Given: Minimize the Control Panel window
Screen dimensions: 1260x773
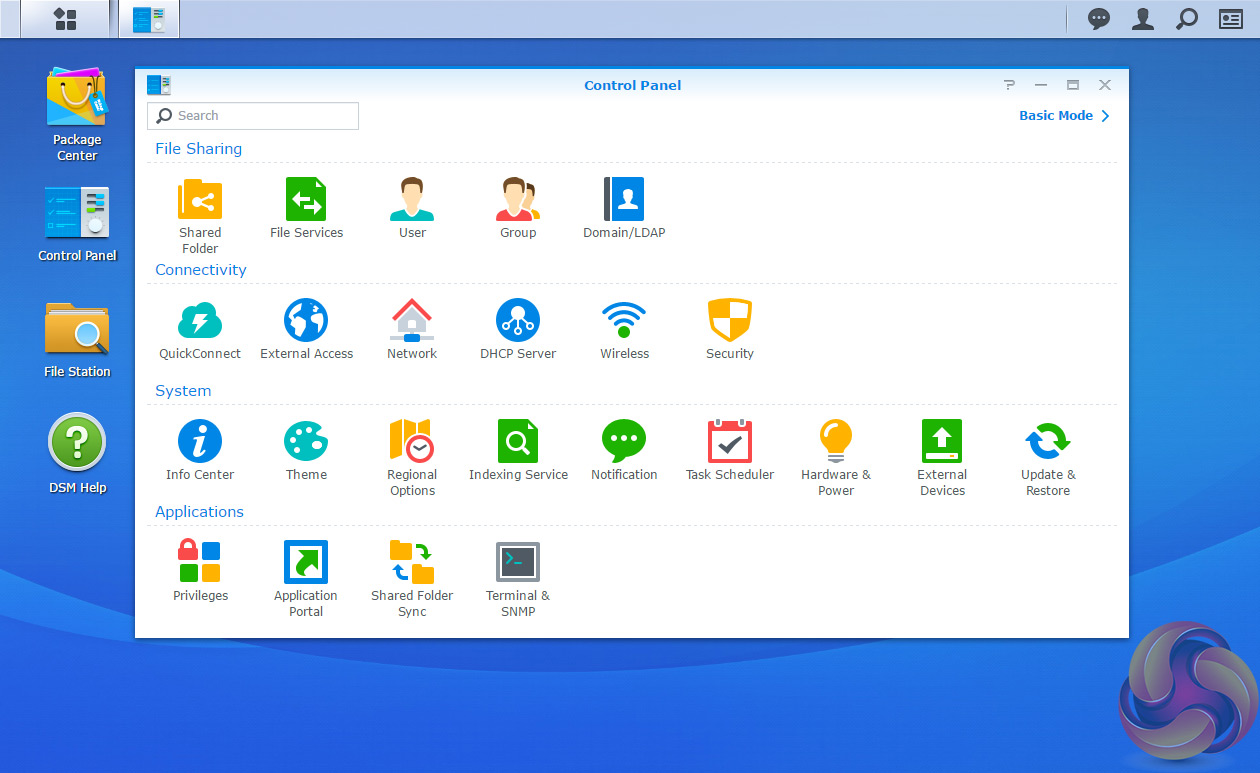Looking at the screenshot, I should 1041,85.
